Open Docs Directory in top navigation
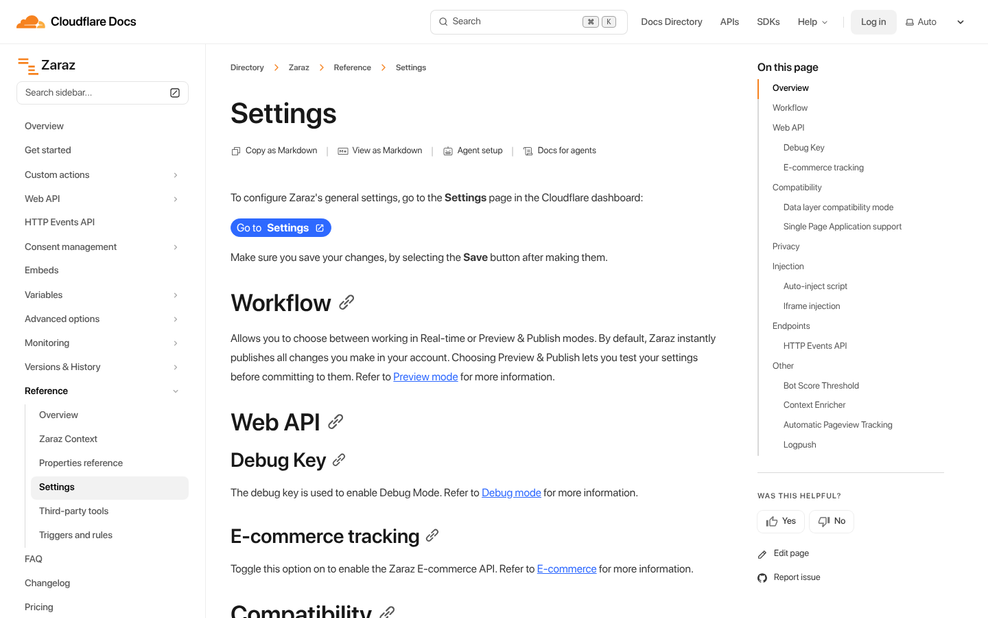This screenshot has width=988, height=618. coord(671,22)
